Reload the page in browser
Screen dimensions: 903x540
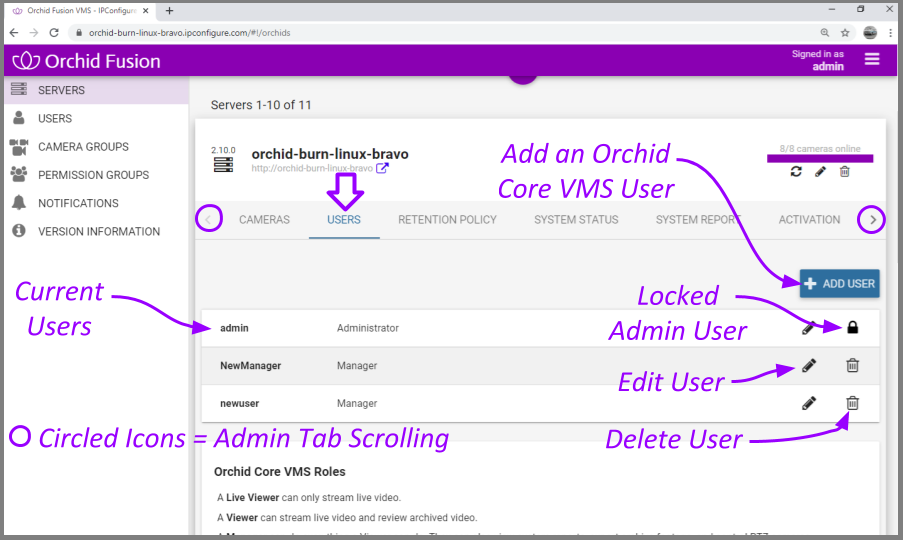click(x=54, y=33)
